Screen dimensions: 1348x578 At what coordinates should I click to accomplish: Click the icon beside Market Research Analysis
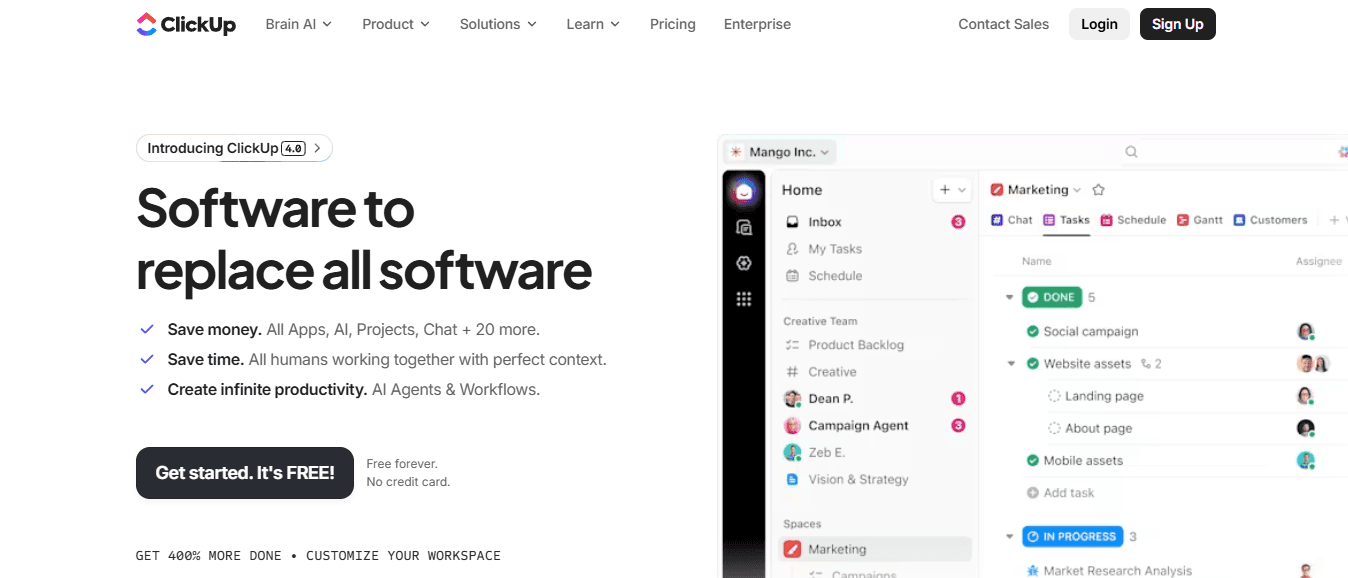1033,571
